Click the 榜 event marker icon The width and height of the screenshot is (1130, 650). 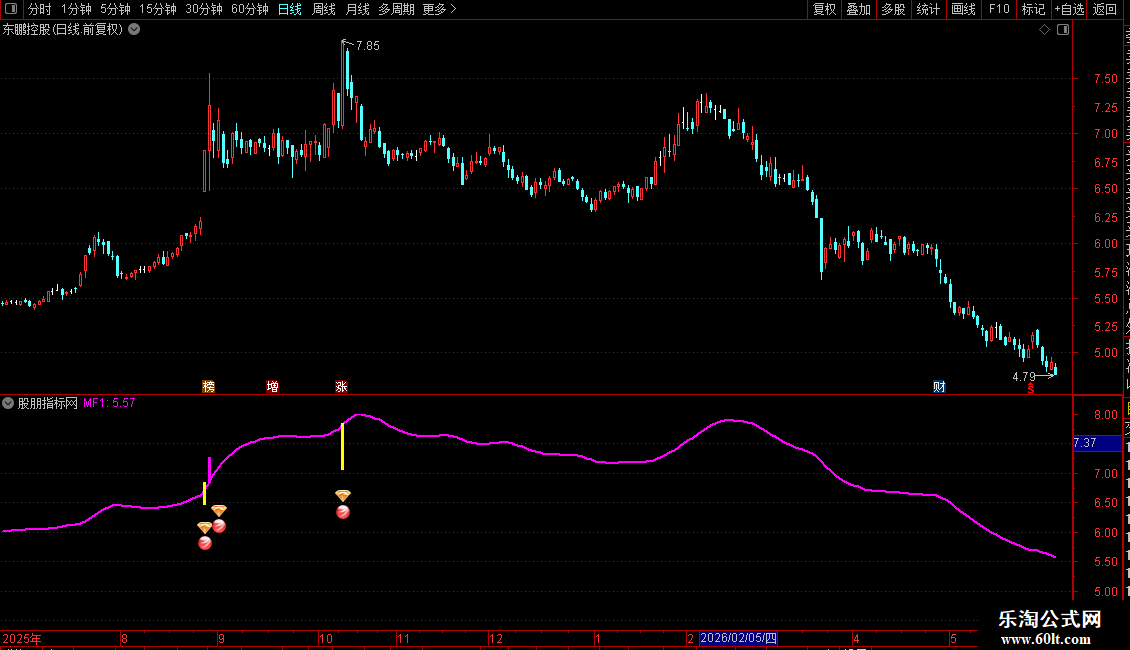(209, 386)
